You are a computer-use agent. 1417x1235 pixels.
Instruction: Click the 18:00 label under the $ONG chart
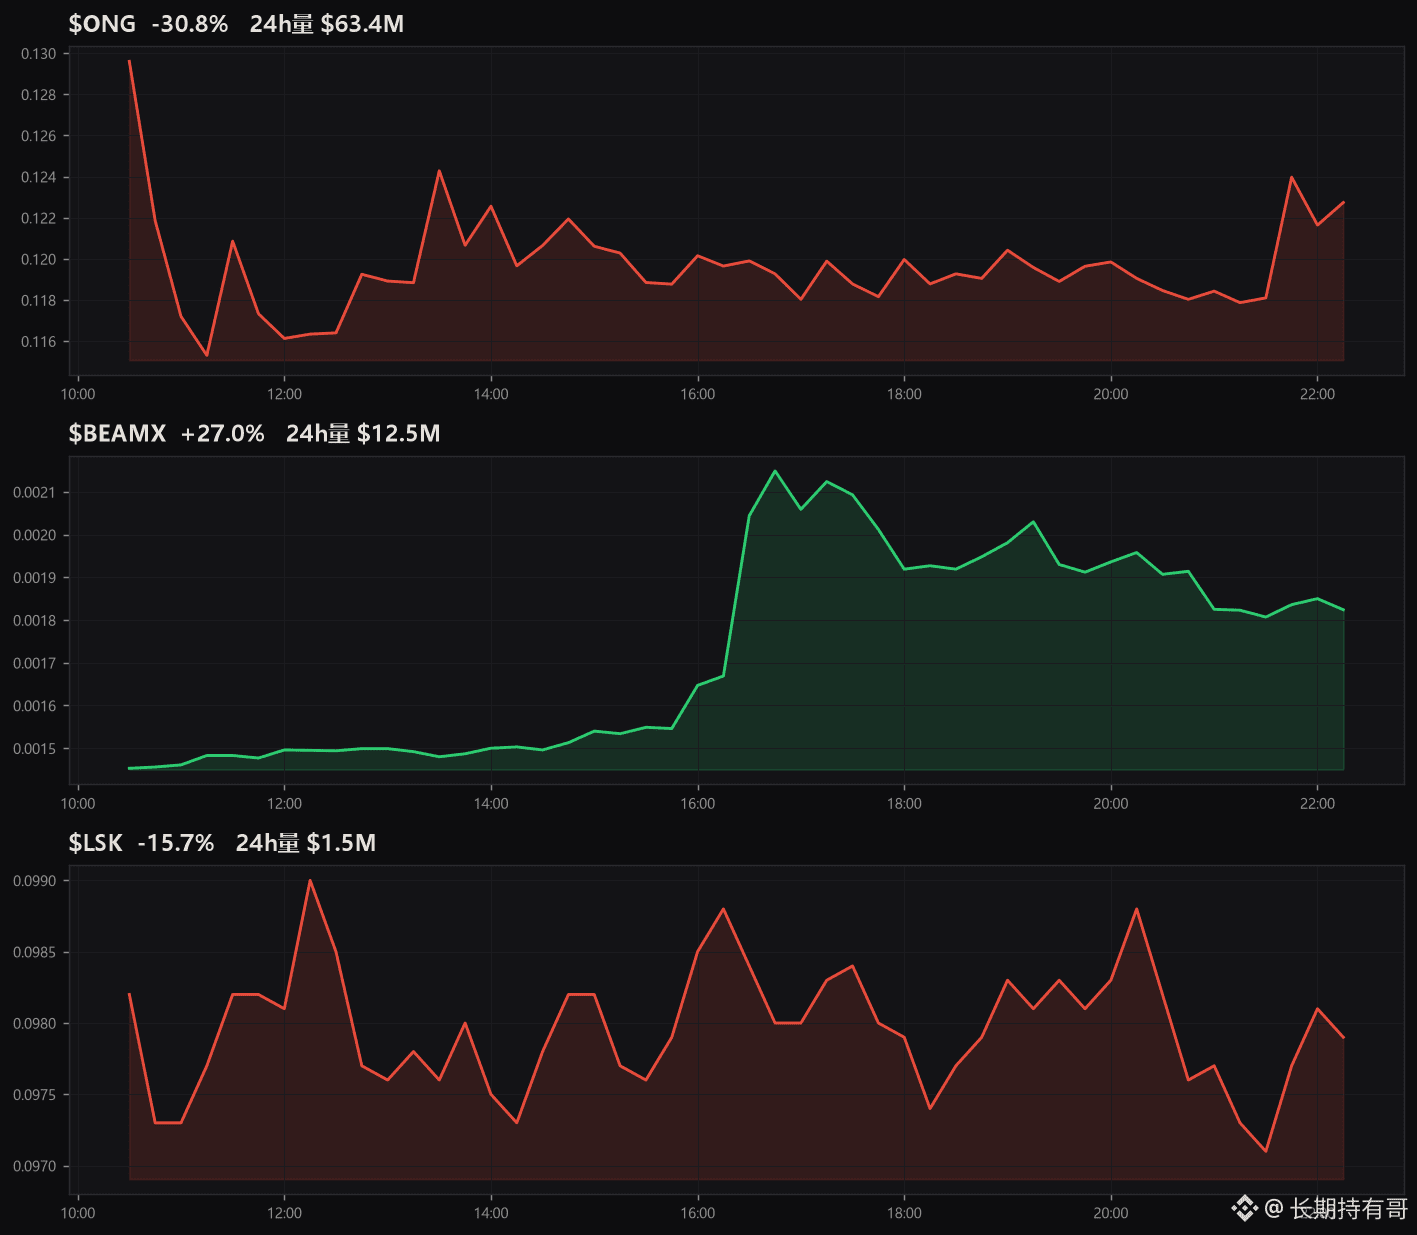click(904, 394)
